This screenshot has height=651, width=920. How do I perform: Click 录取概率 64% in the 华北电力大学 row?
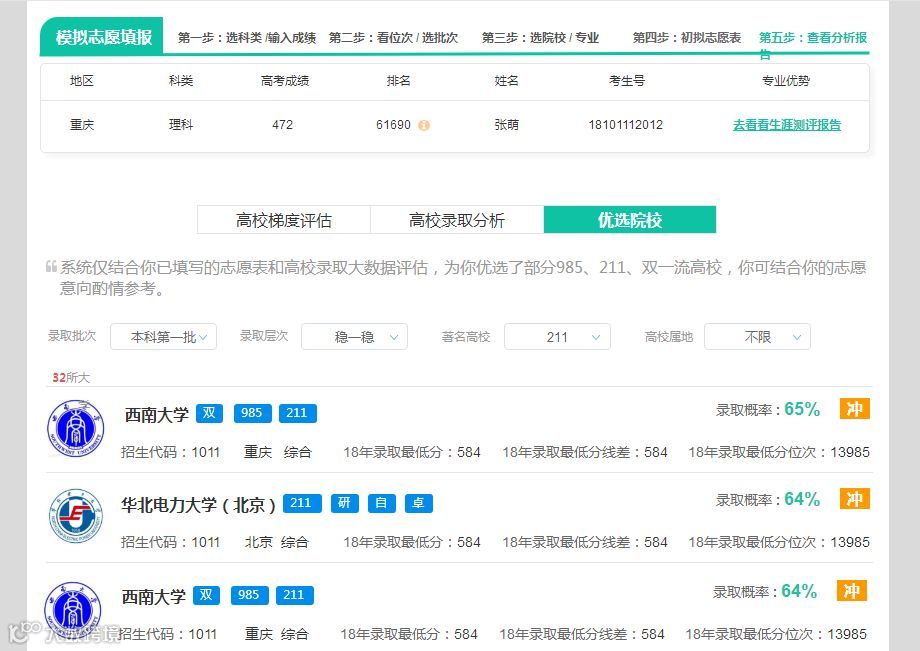tap(767, 499)
